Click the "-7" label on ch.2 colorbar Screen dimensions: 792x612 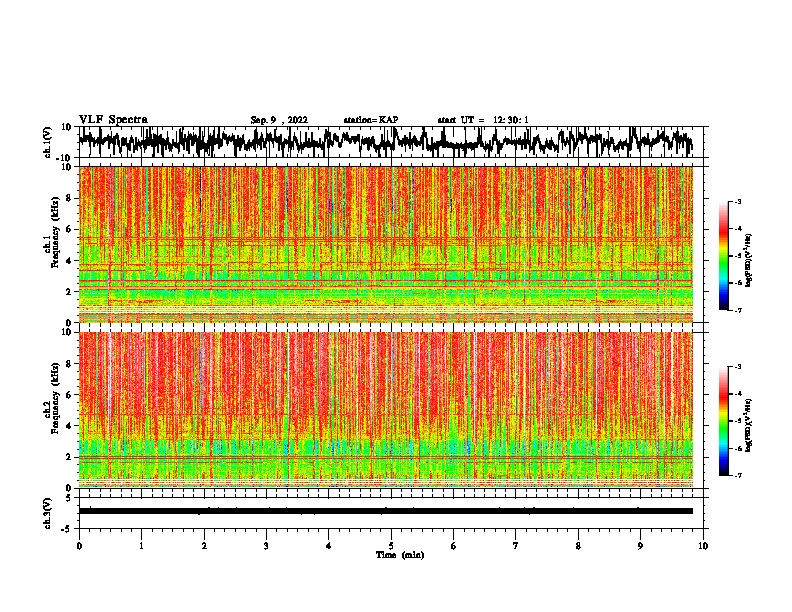[x=737, y=475]
